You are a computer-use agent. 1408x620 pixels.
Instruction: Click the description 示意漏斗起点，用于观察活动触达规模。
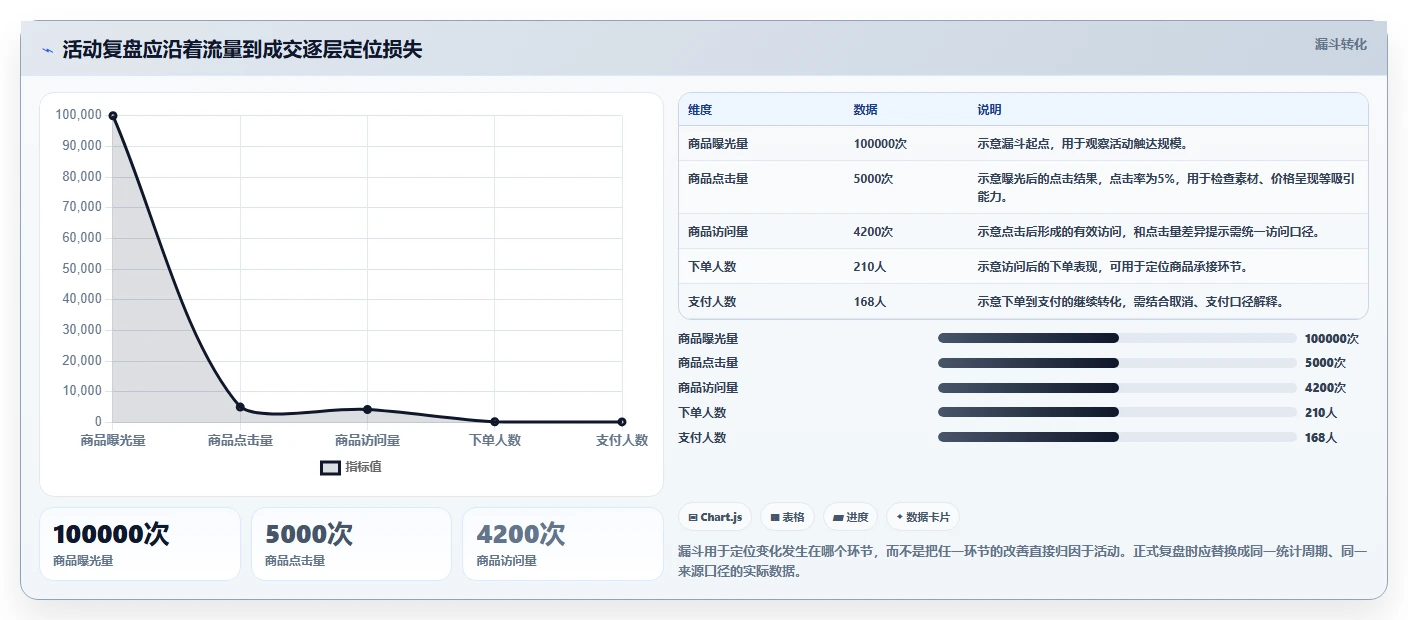tap(1083, 144)
